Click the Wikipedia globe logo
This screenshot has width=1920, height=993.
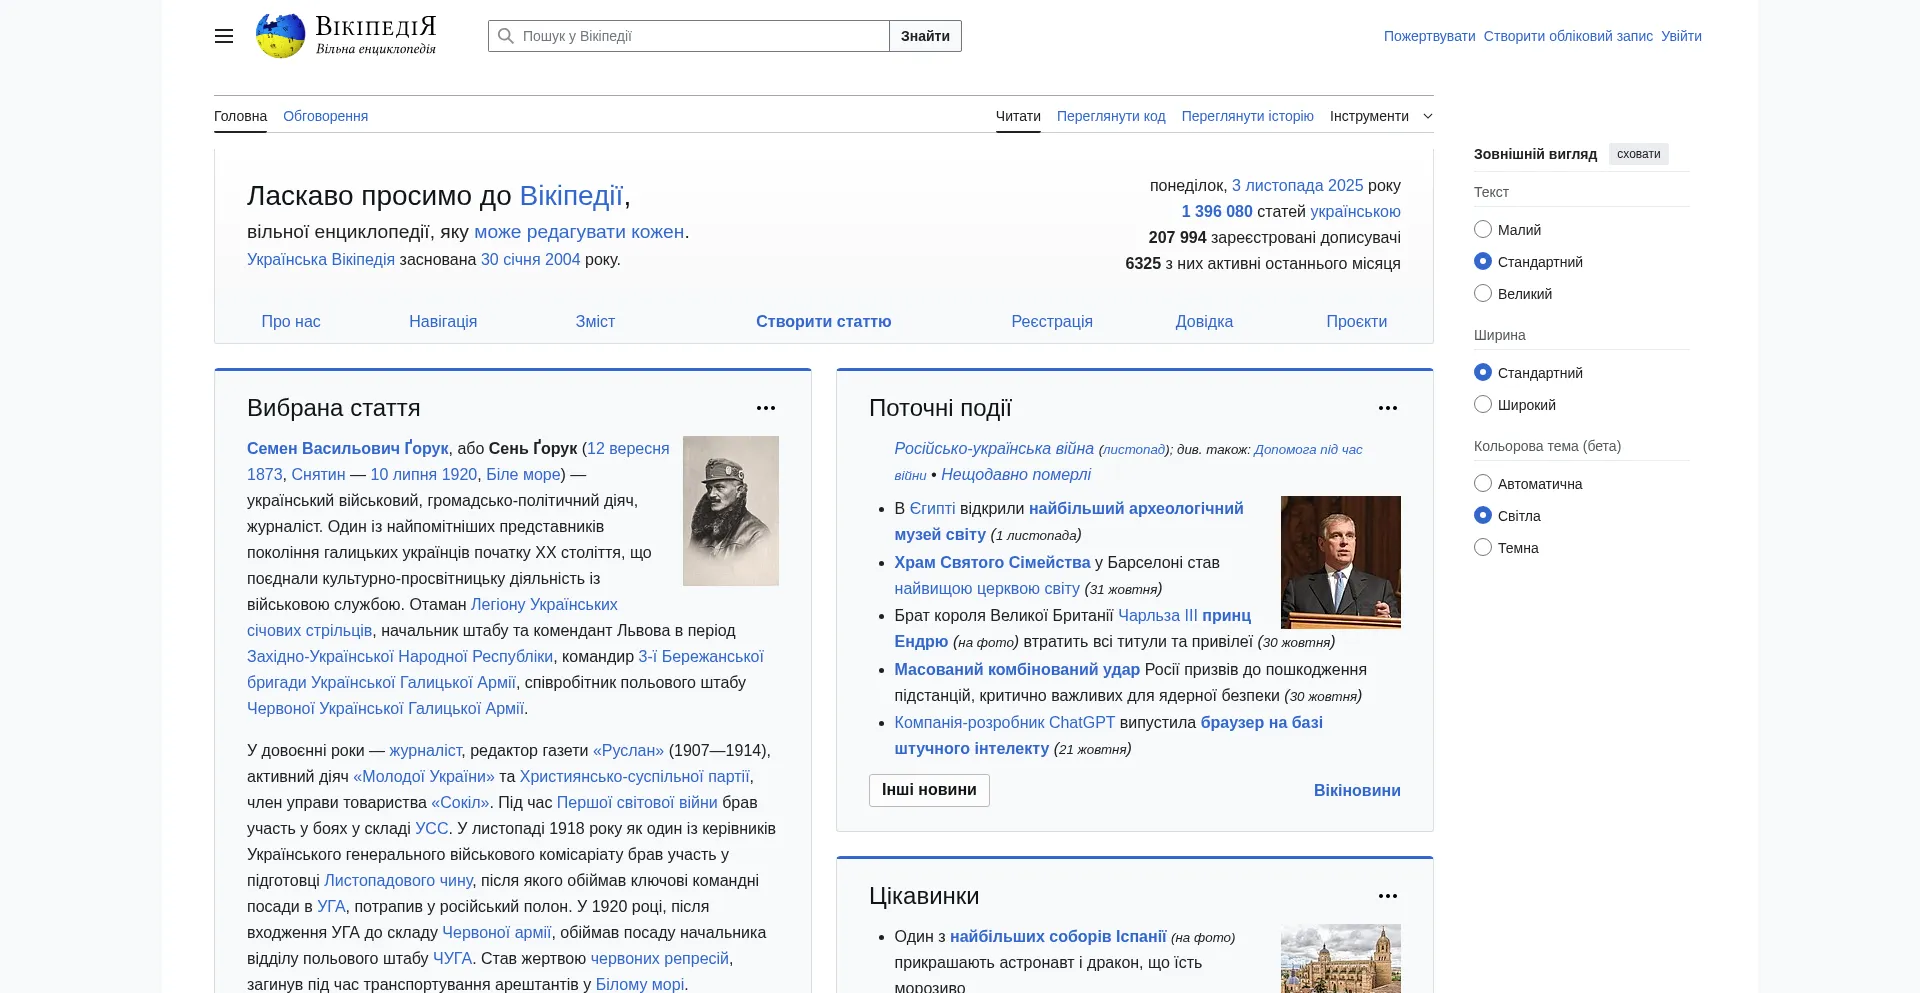point(280,36)
